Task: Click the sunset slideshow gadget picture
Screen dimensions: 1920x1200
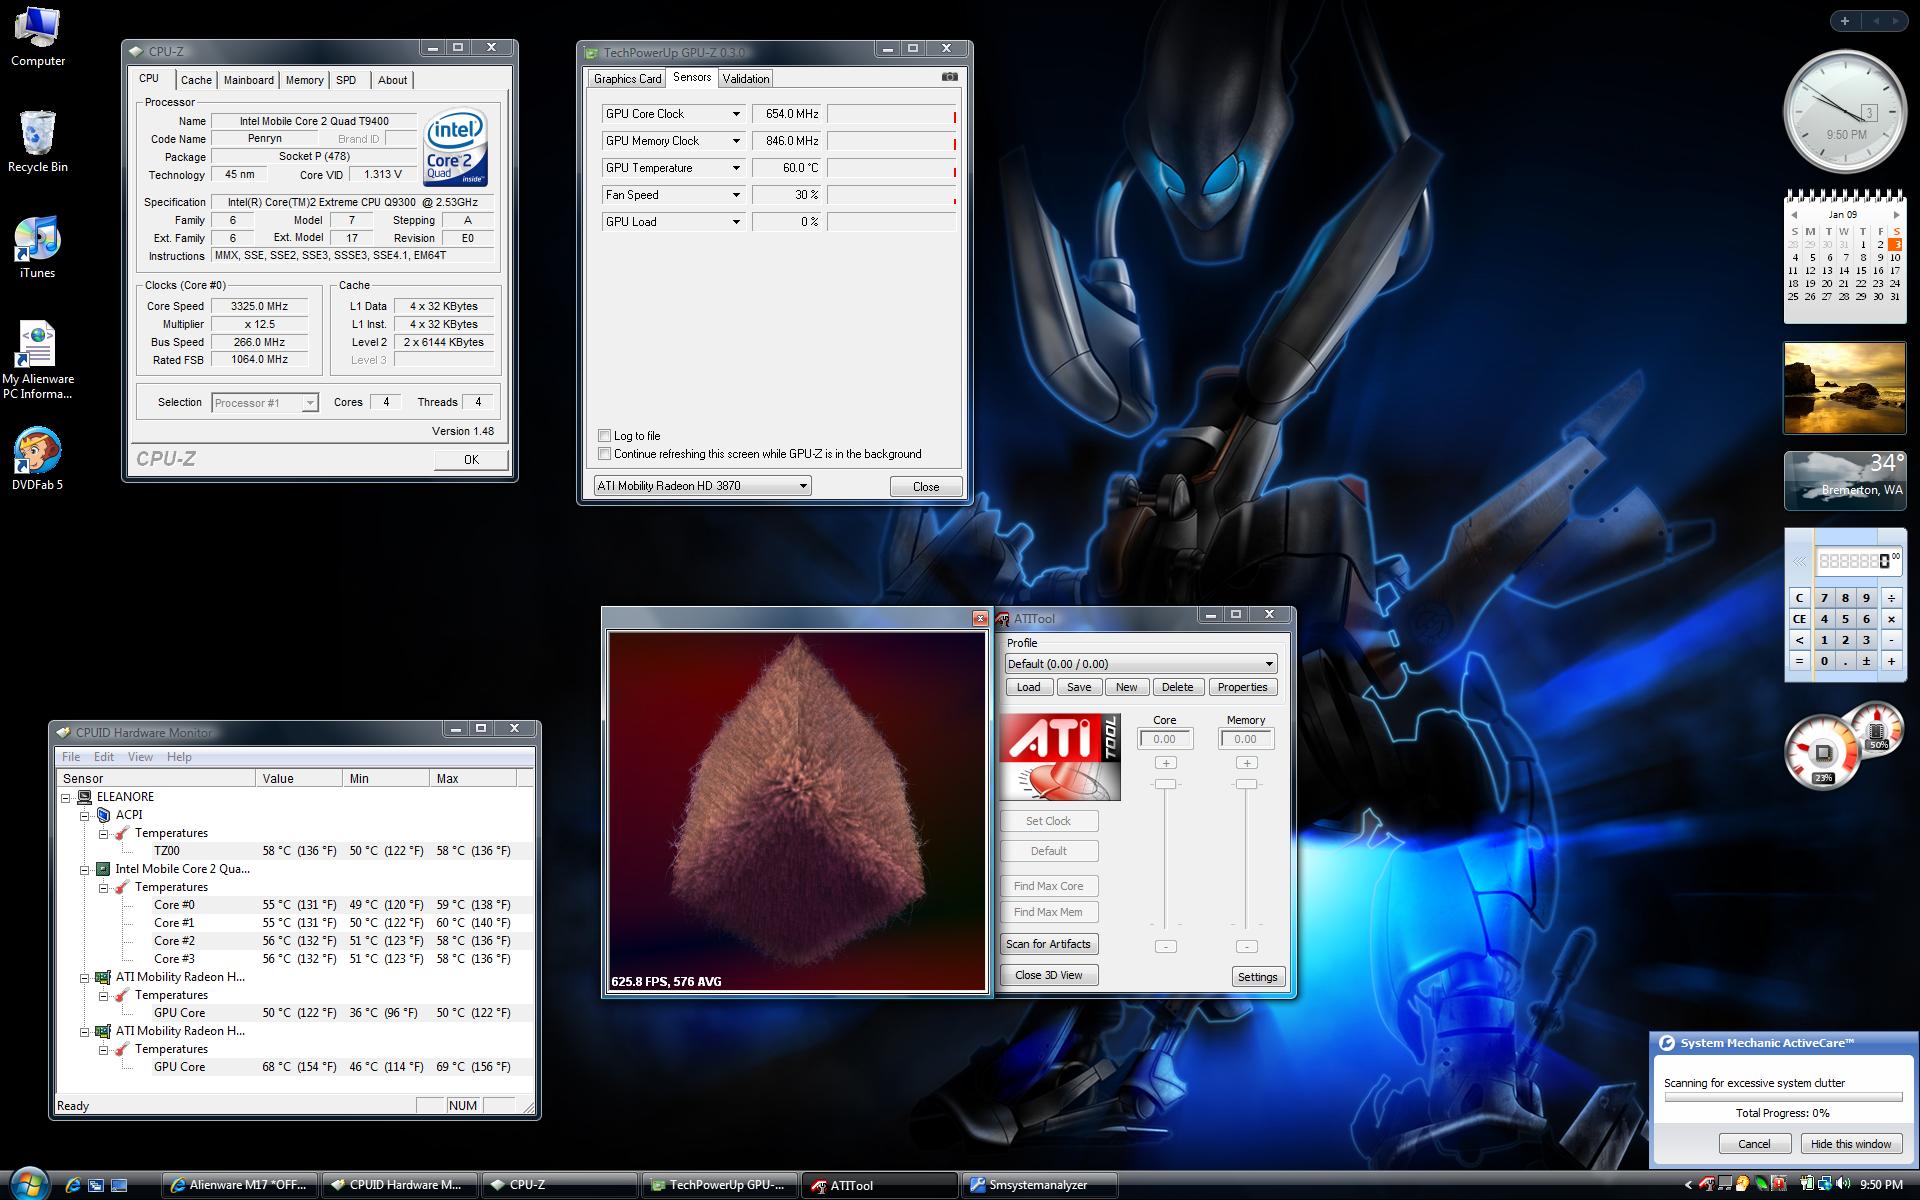Action: [x=1845, y=388]
